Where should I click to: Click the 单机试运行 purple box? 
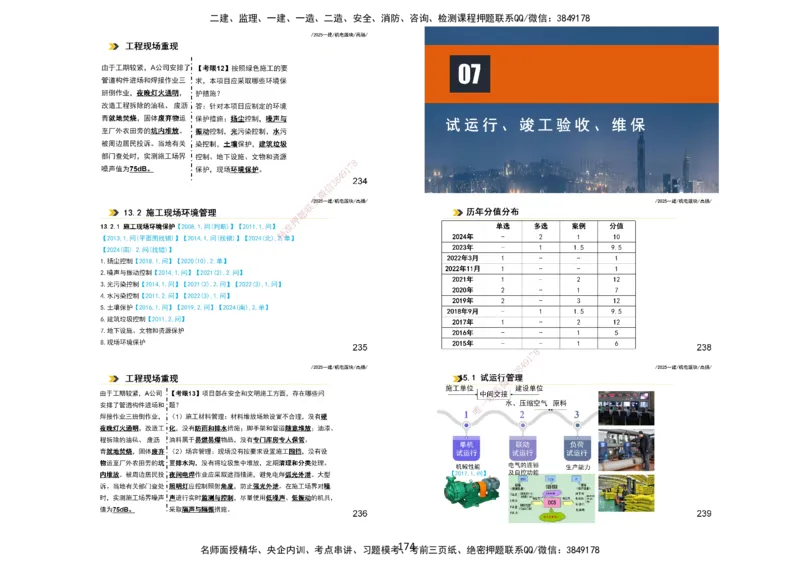(x=466, y=449)
